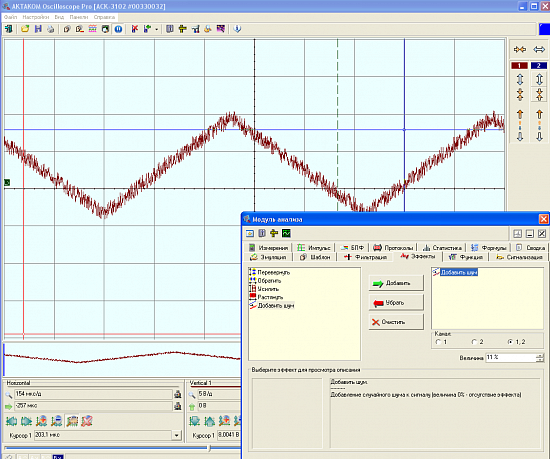This screenshot has width=550, height=459.
Task: Select channel 1 radio button
Action: [x=438, y=342]
